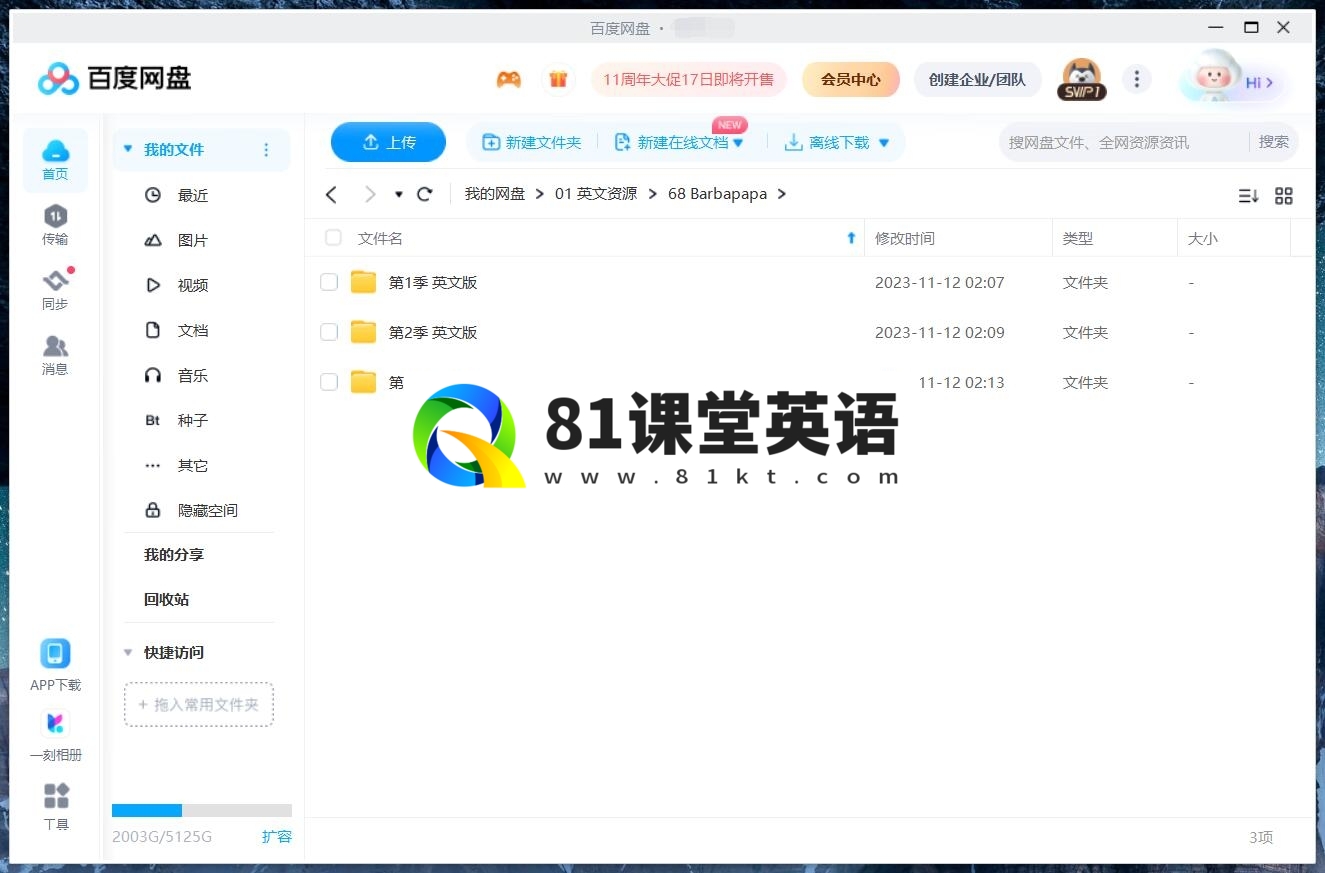
Task: Open 隐藏空间 in the sidebar
Action: tap(208, 511)
